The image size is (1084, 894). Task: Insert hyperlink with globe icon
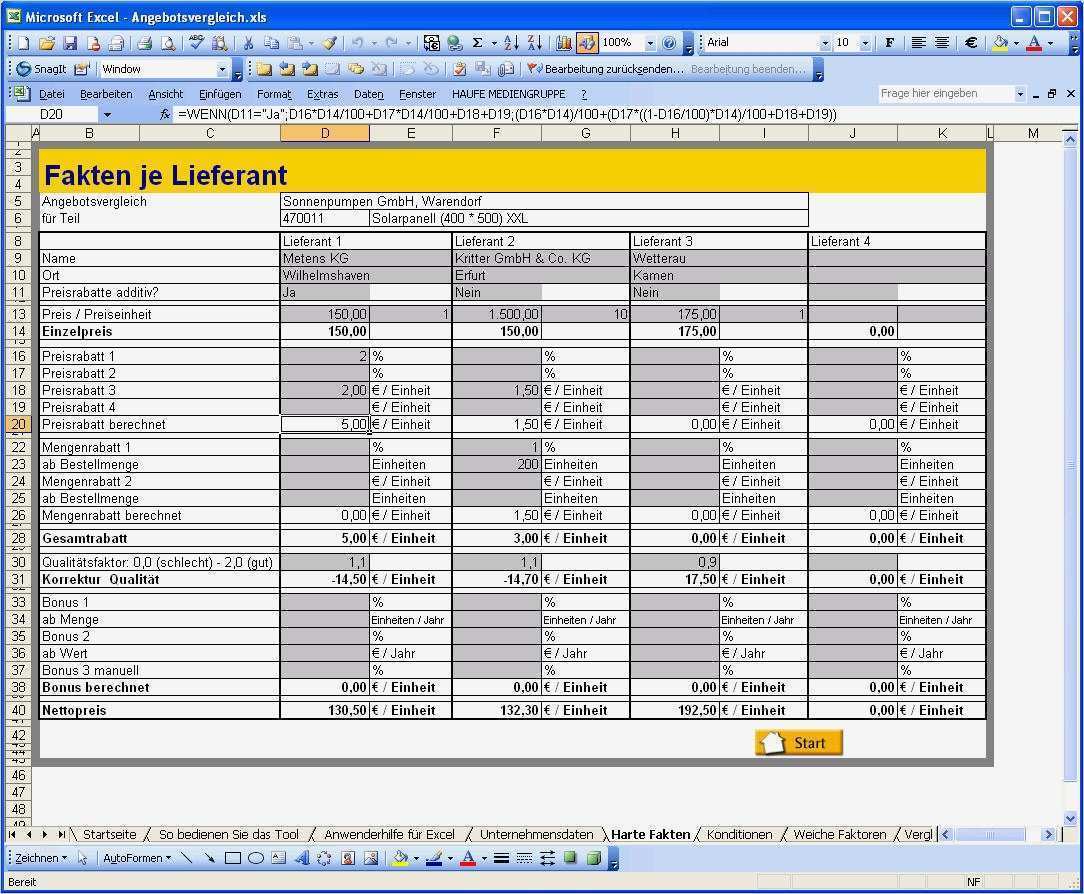coord(454,43)
